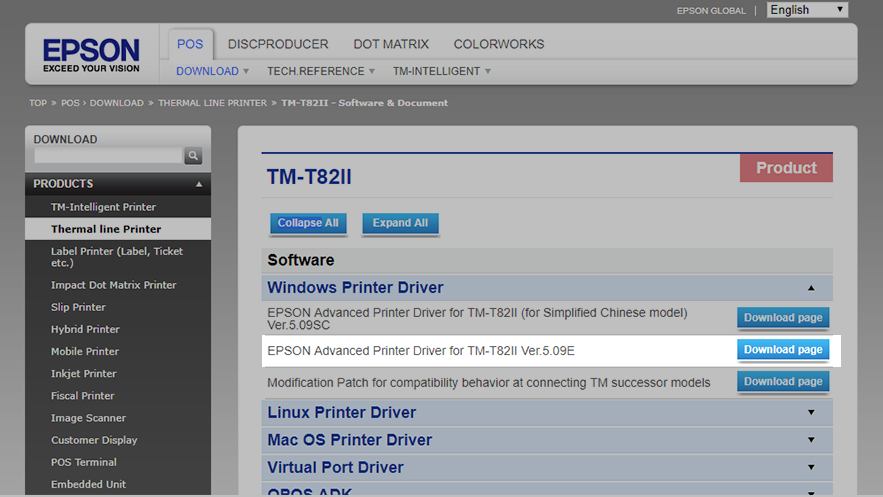Open Download page for Simplified Chinese driver
Screen dimensions: 883x497
coord(783,317)
